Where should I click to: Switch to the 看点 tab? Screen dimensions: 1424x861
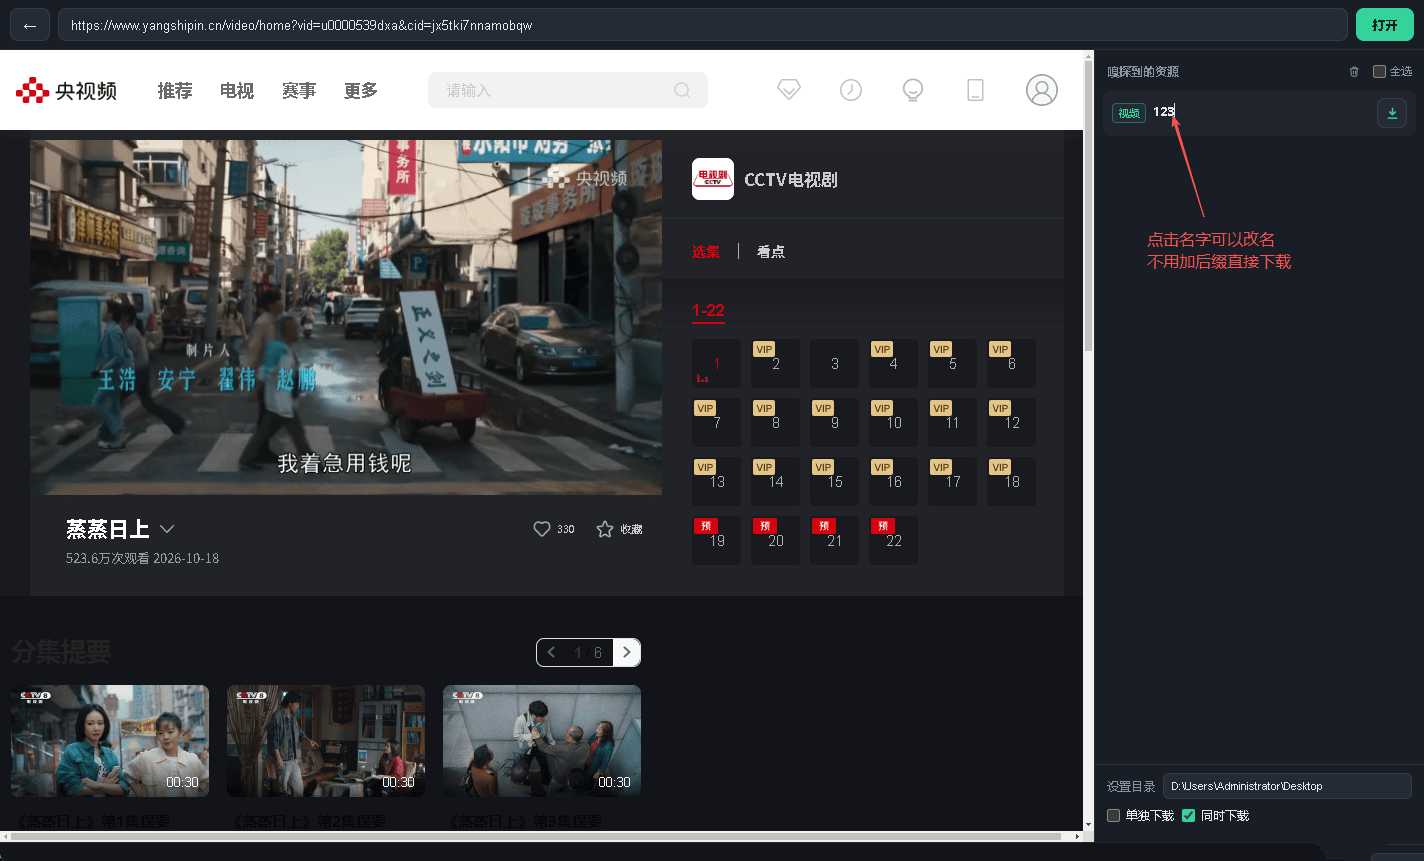(x=771, y=252)
